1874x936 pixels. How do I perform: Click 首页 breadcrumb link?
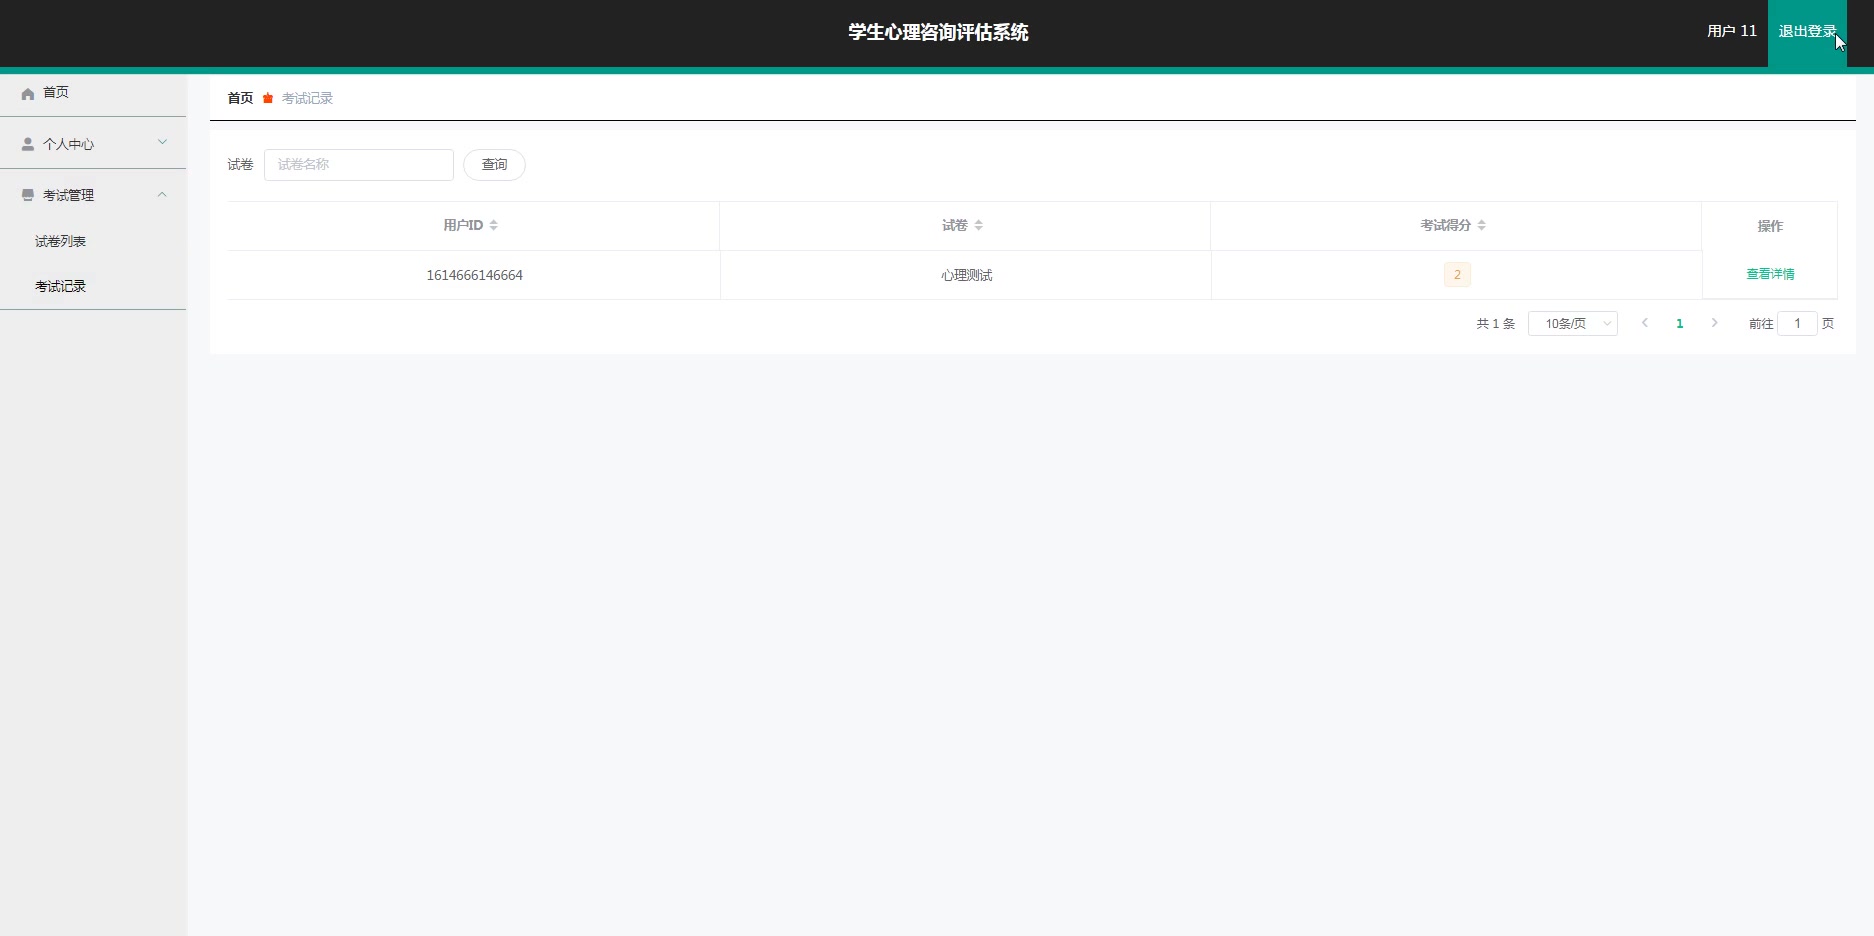pos(240,98)
